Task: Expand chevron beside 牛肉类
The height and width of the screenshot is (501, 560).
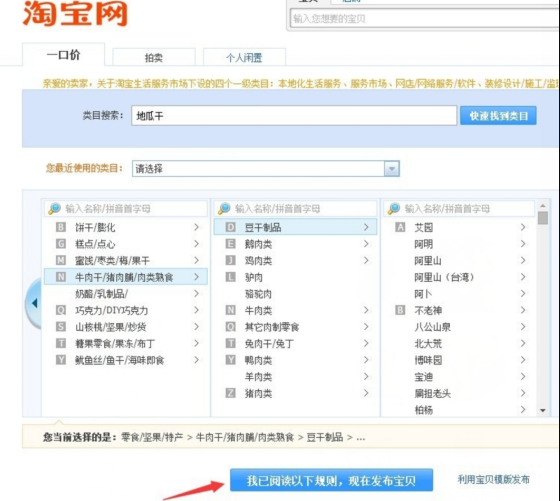Action: [366, 310]
